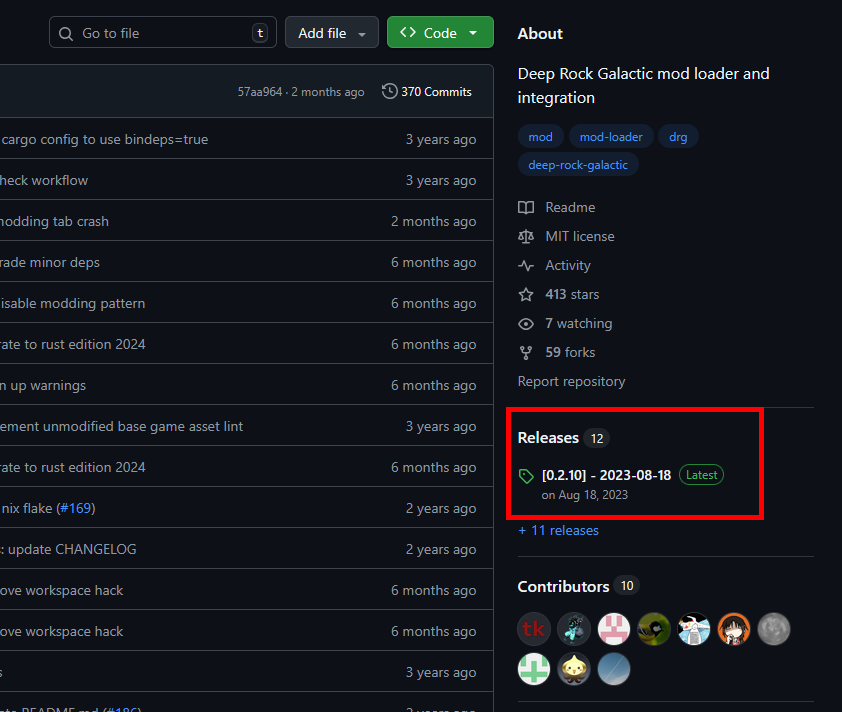This screenshot has height=712, width=842.
Task: Click the fork icon next to 59 forks
Action: point(526,353)
